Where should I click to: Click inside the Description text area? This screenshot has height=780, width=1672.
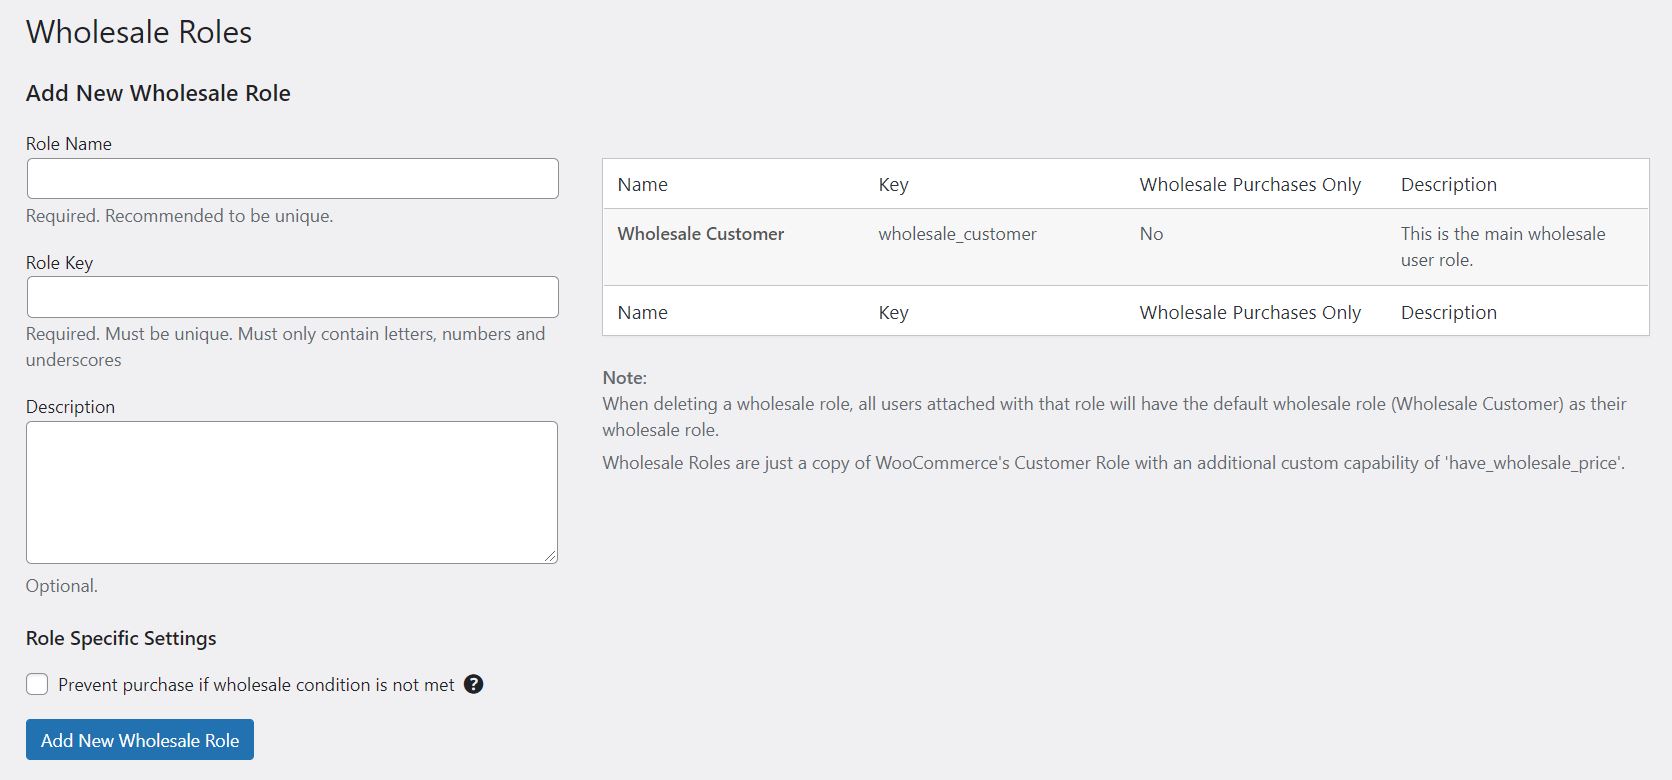[292, 492]
